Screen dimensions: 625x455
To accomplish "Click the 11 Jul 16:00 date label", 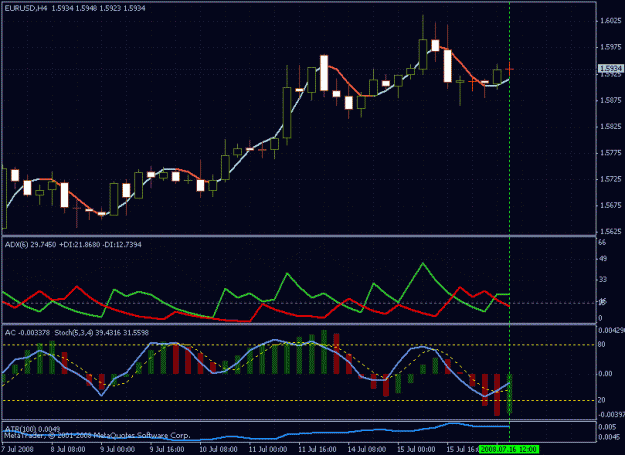I will pyautogui.click(x=317, y=449).
